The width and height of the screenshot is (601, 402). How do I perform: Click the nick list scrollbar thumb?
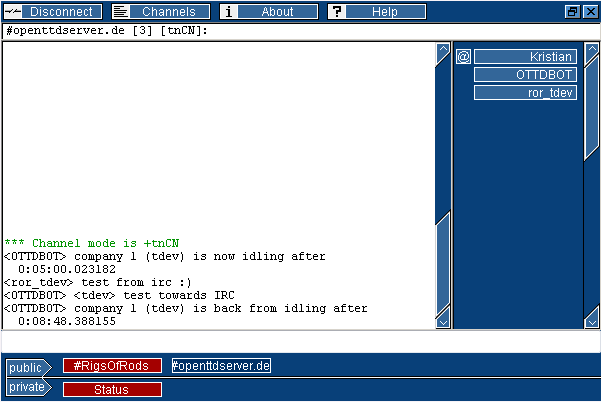click(x=592, y=107)
